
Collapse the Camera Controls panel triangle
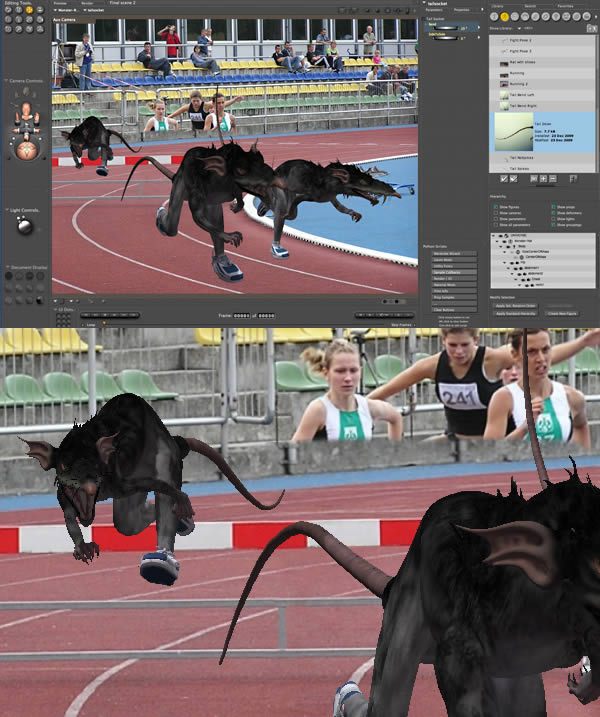point(6,81)
